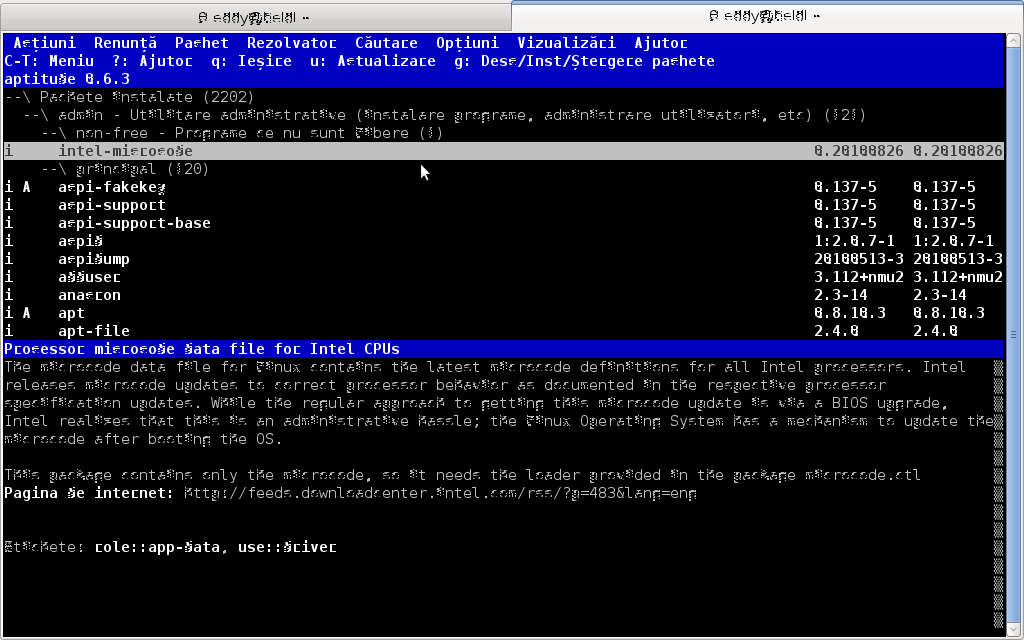Click adduser's installed version 3.112+nmu2

(859, 277)
